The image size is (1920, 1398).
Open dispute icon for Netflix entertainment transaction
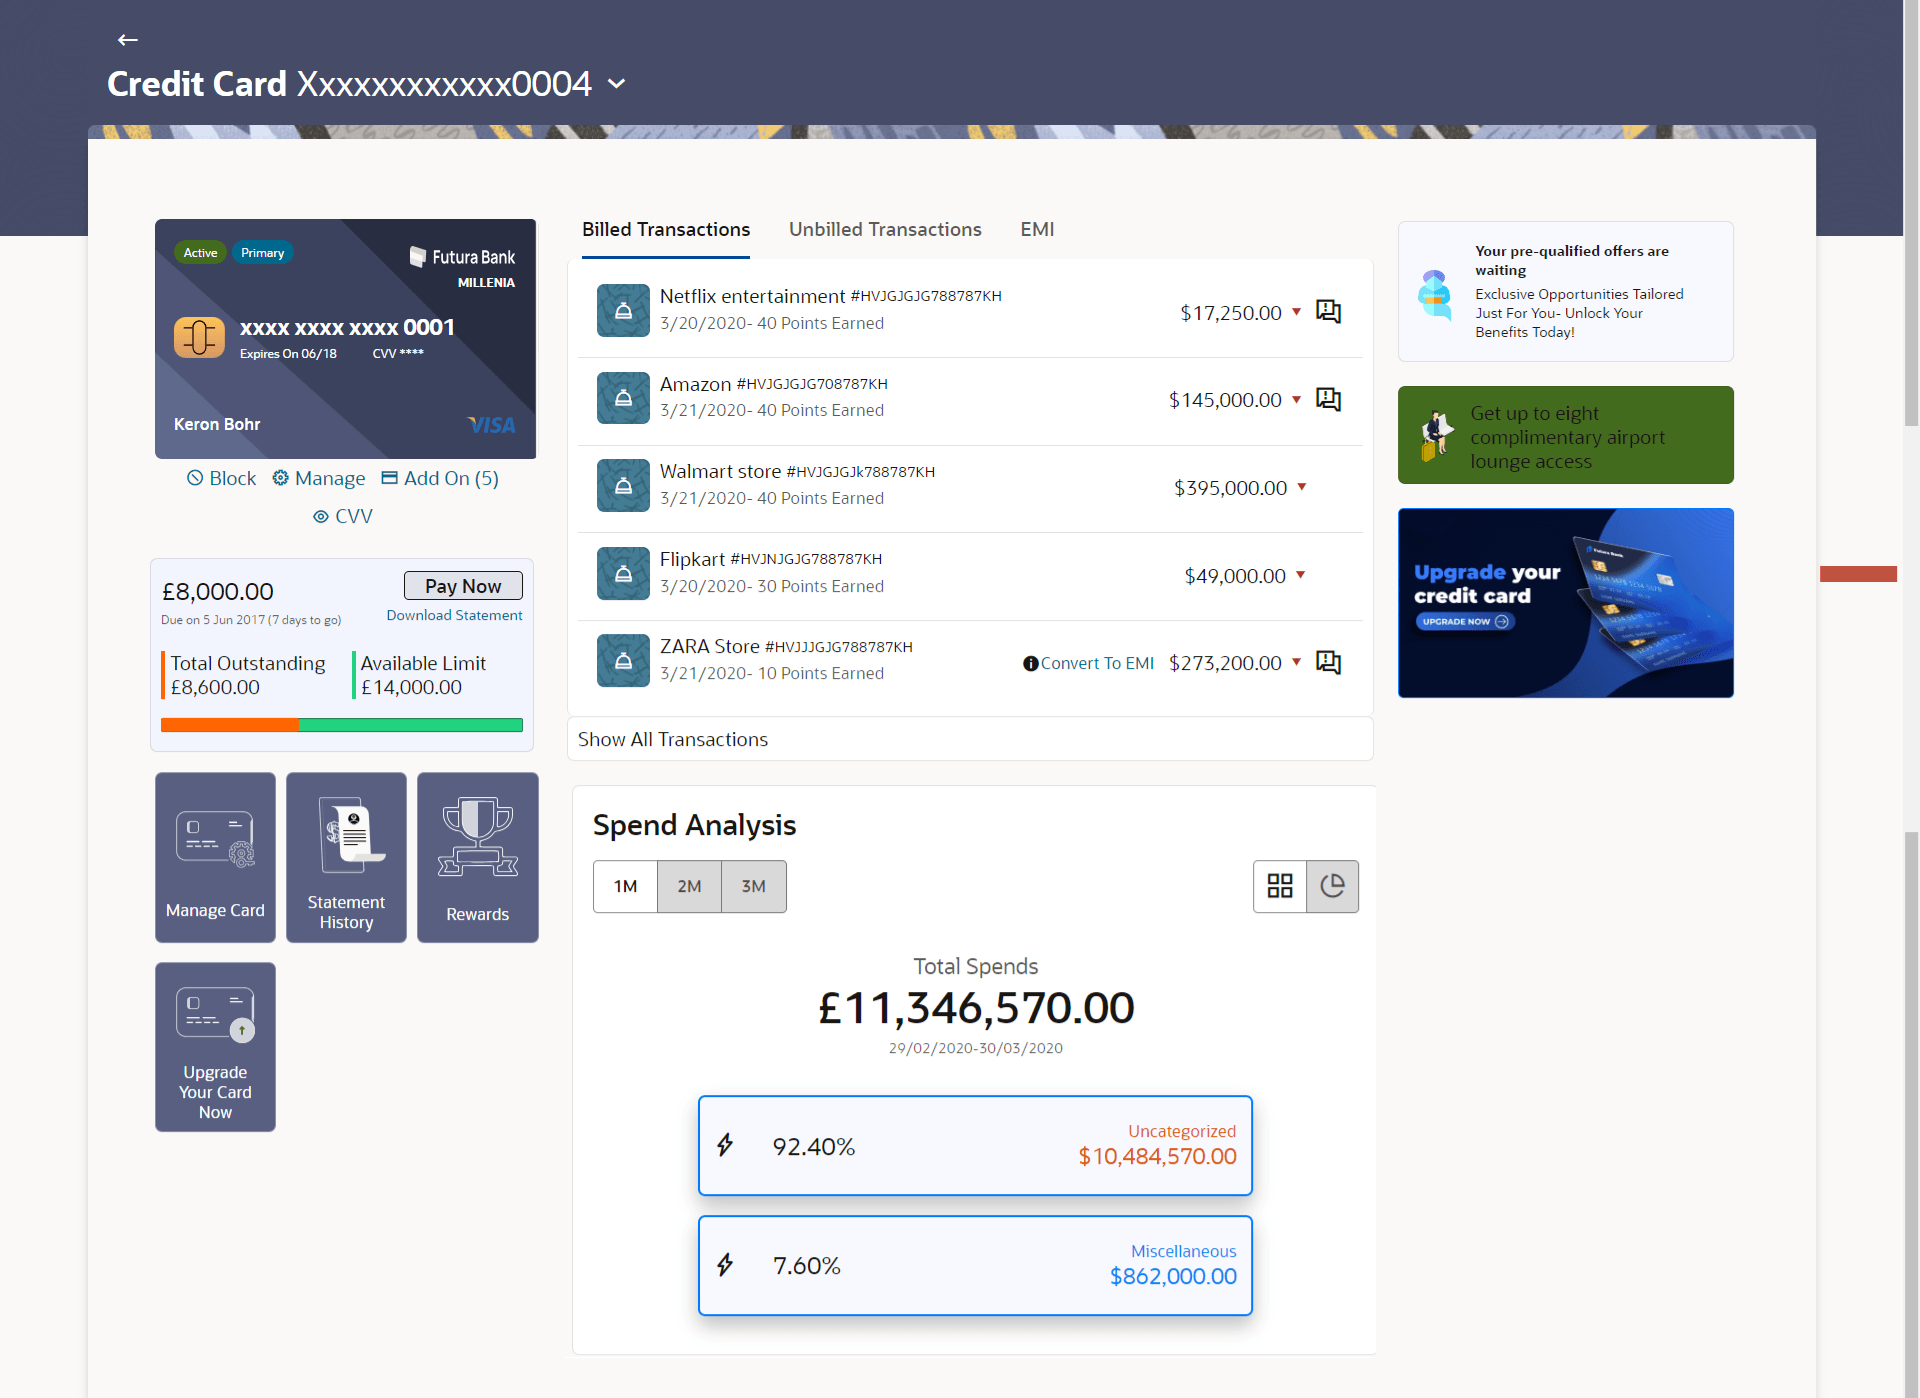pyautogui.click(x=1328, y=311)
